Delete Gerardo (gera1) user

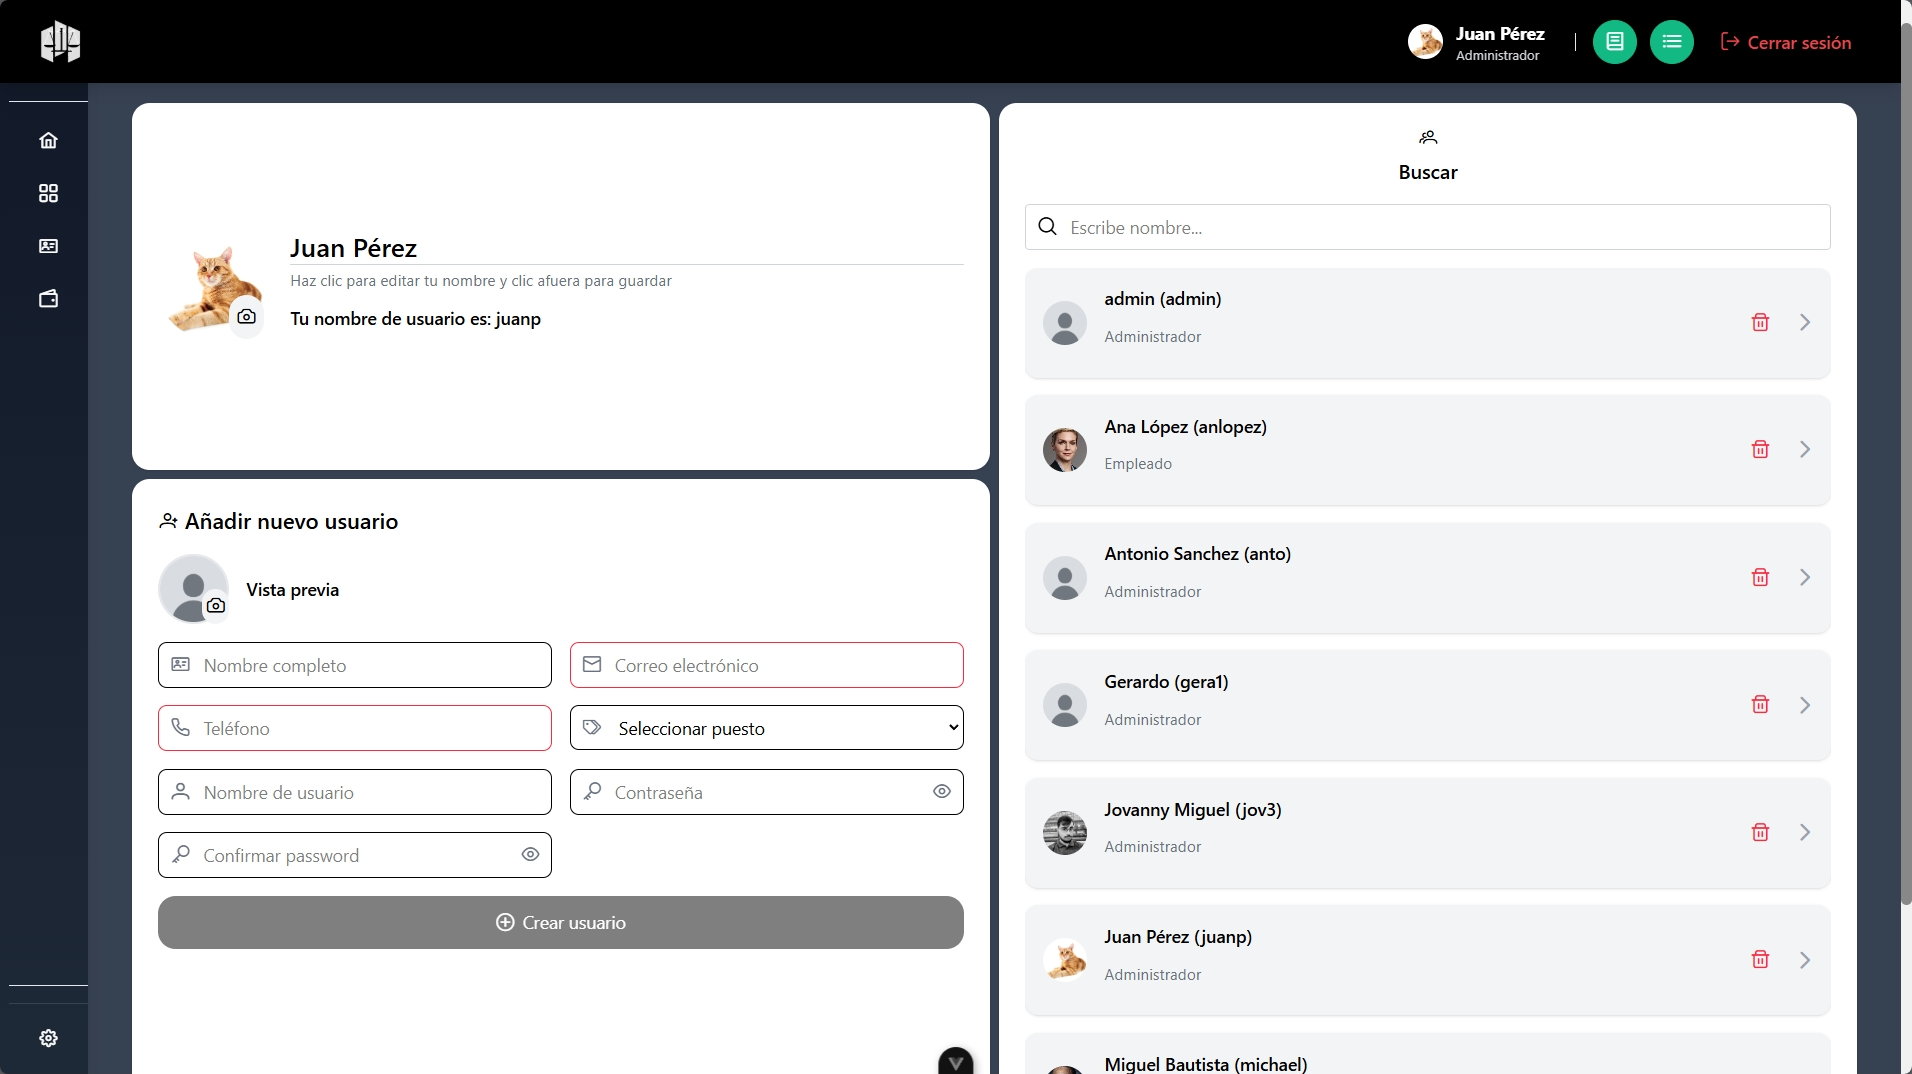(1760, 704)
